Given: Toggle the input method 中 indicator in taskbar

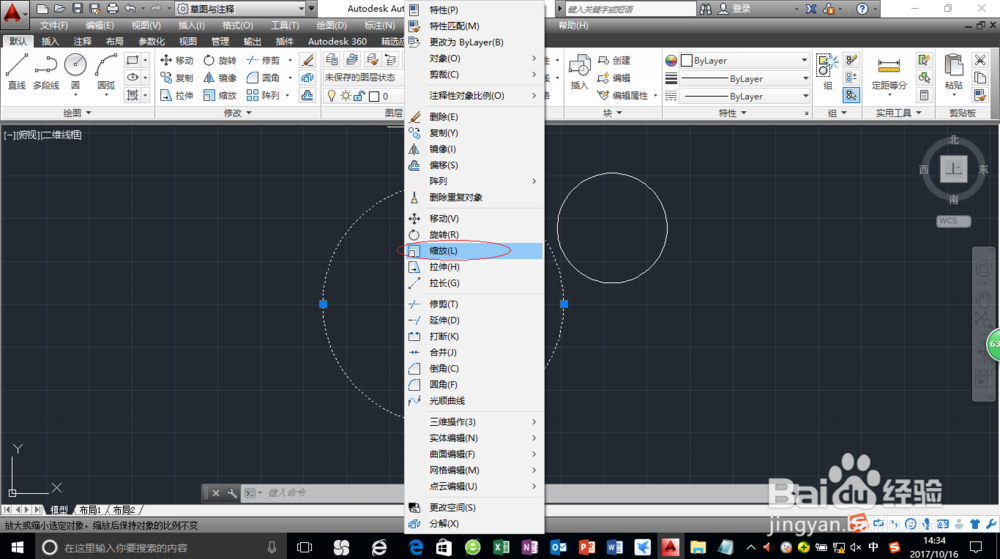Looking at the screenshot, I should pos(873,547).
